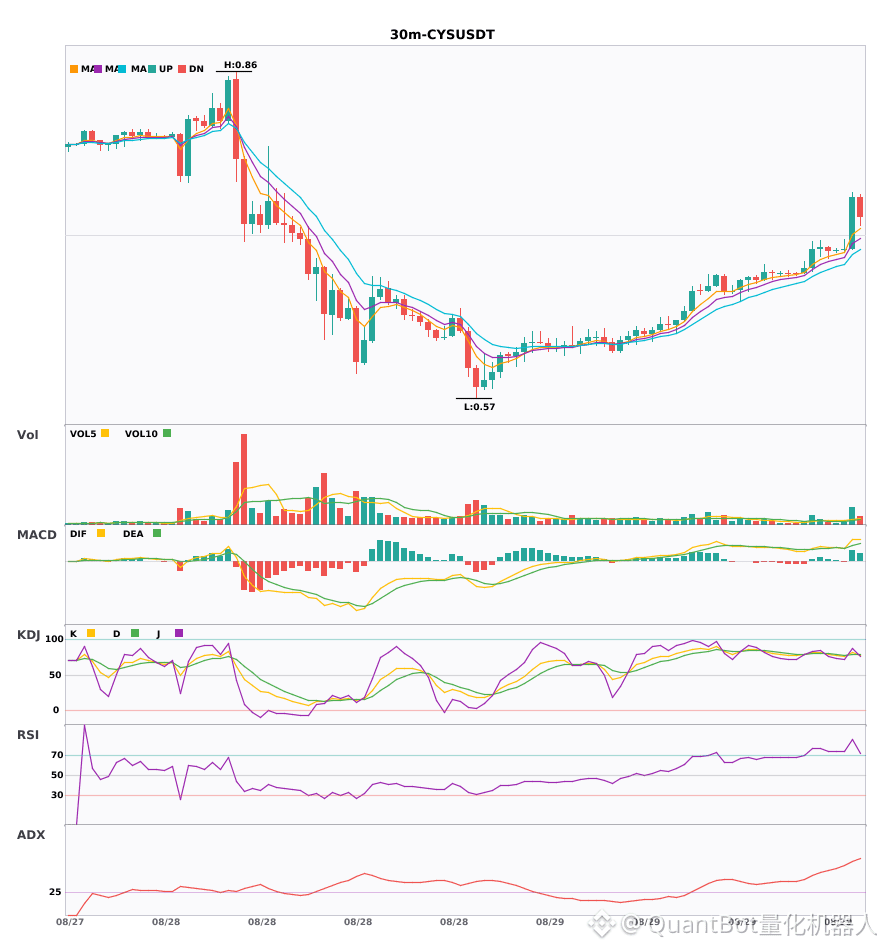Click the RSI axis value 30
Screen dimensions: 885x950
coord(57,795)
